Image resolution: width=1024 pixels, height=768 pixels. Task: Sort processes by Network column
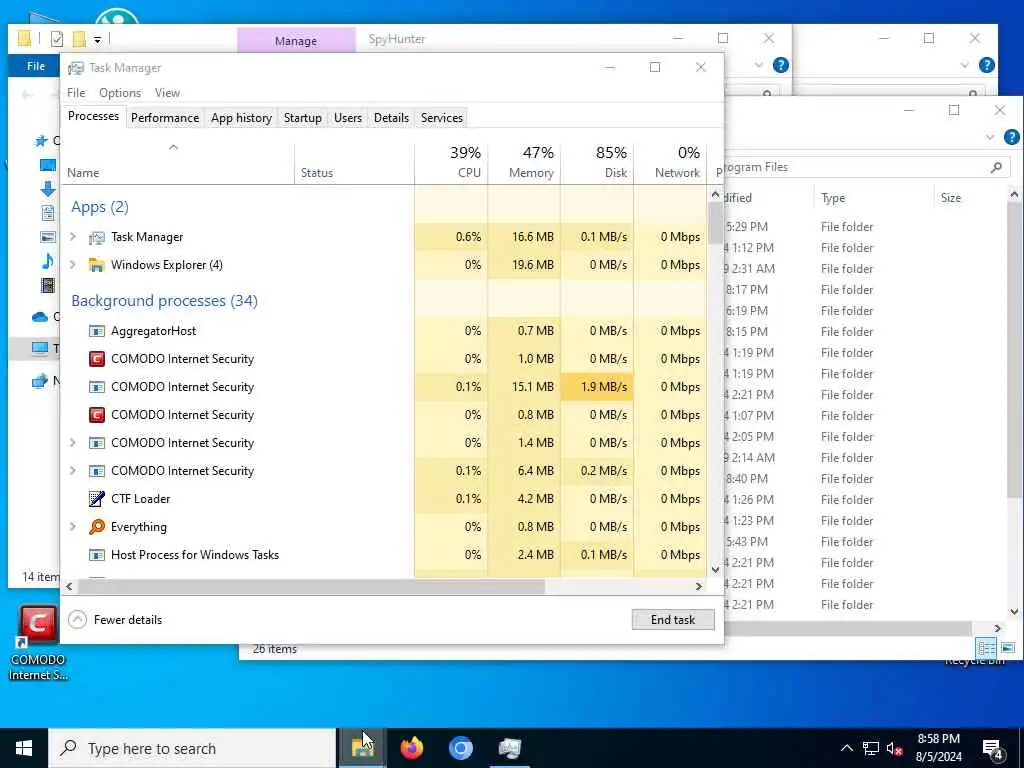[x=670, y=163]
